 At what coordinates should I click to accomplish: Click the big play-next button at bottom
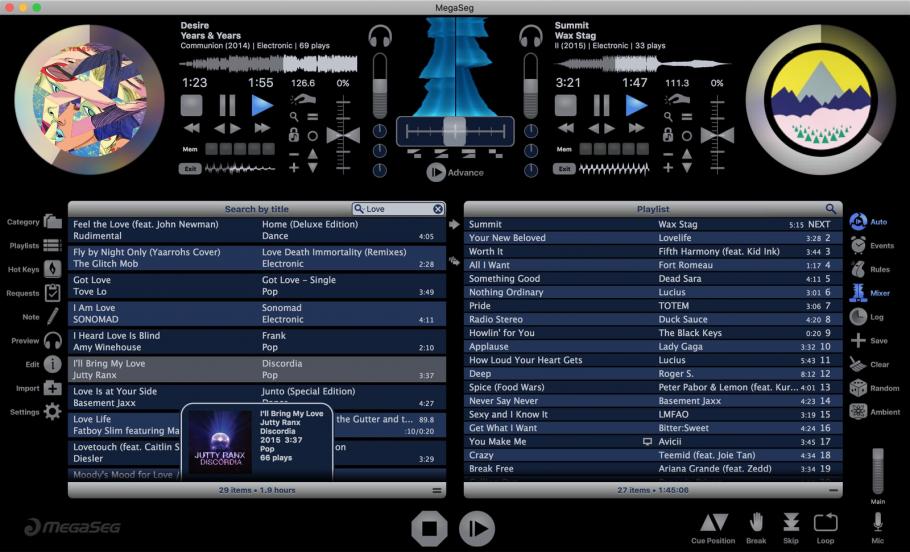click(x=477, y=528)
